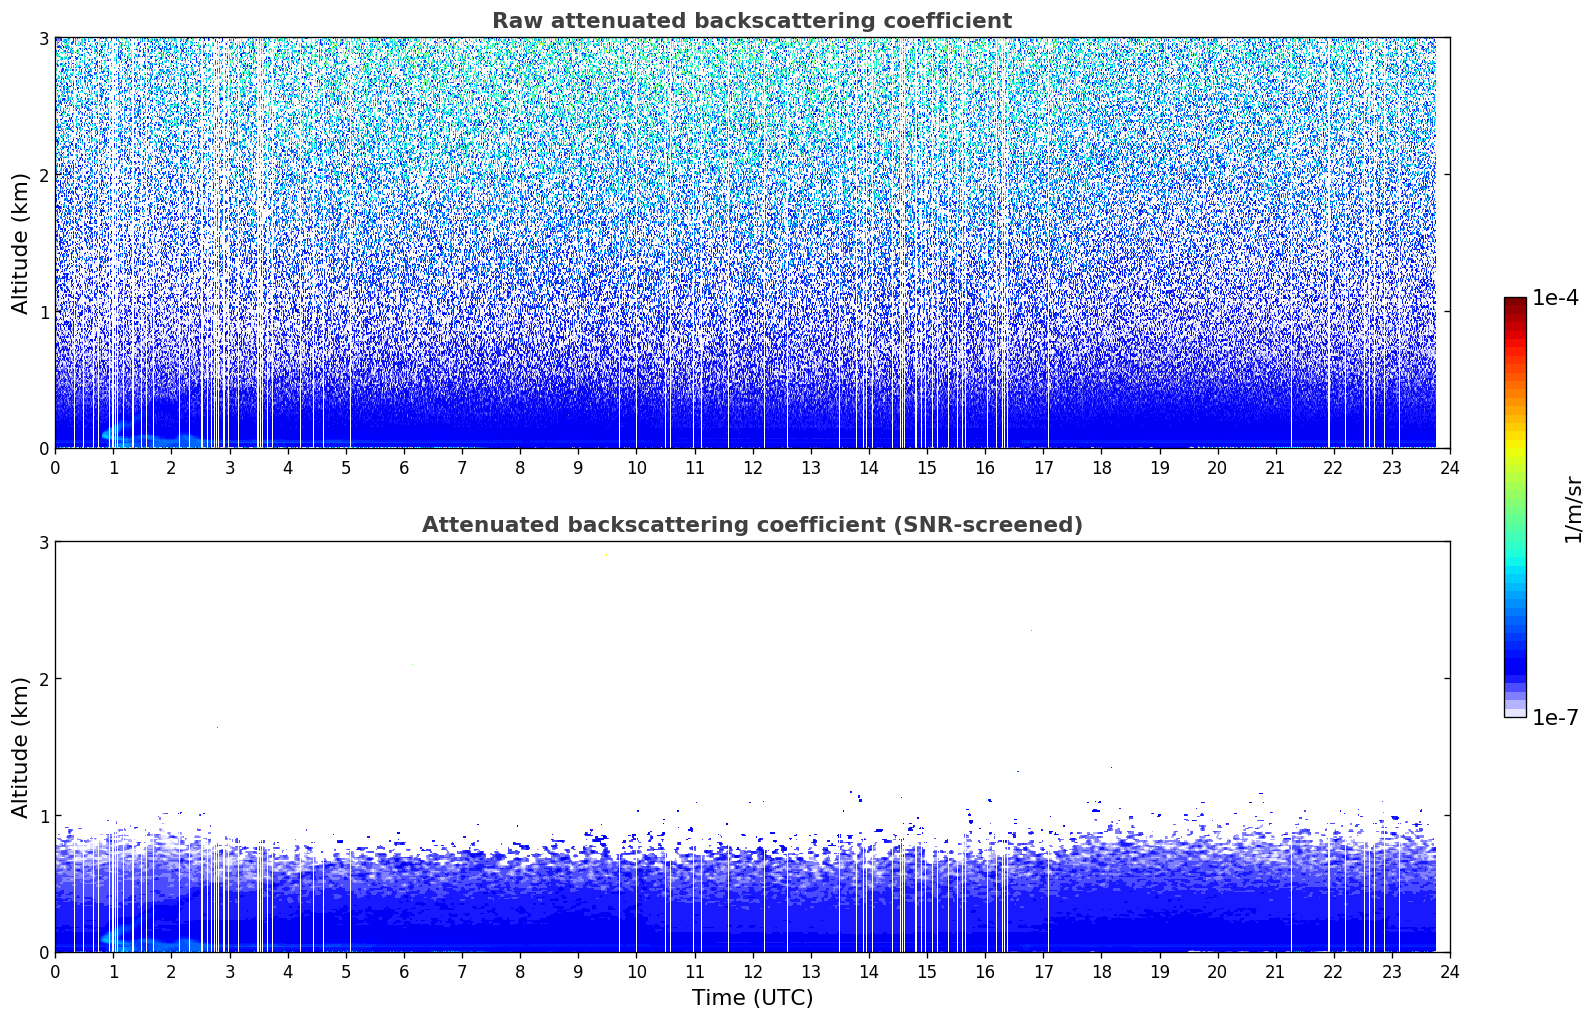The width and height of the screenshot is (1595, 1020).
Task: Click the top plot 'Altitude (km)' label
Action: [x=21, y=243]
